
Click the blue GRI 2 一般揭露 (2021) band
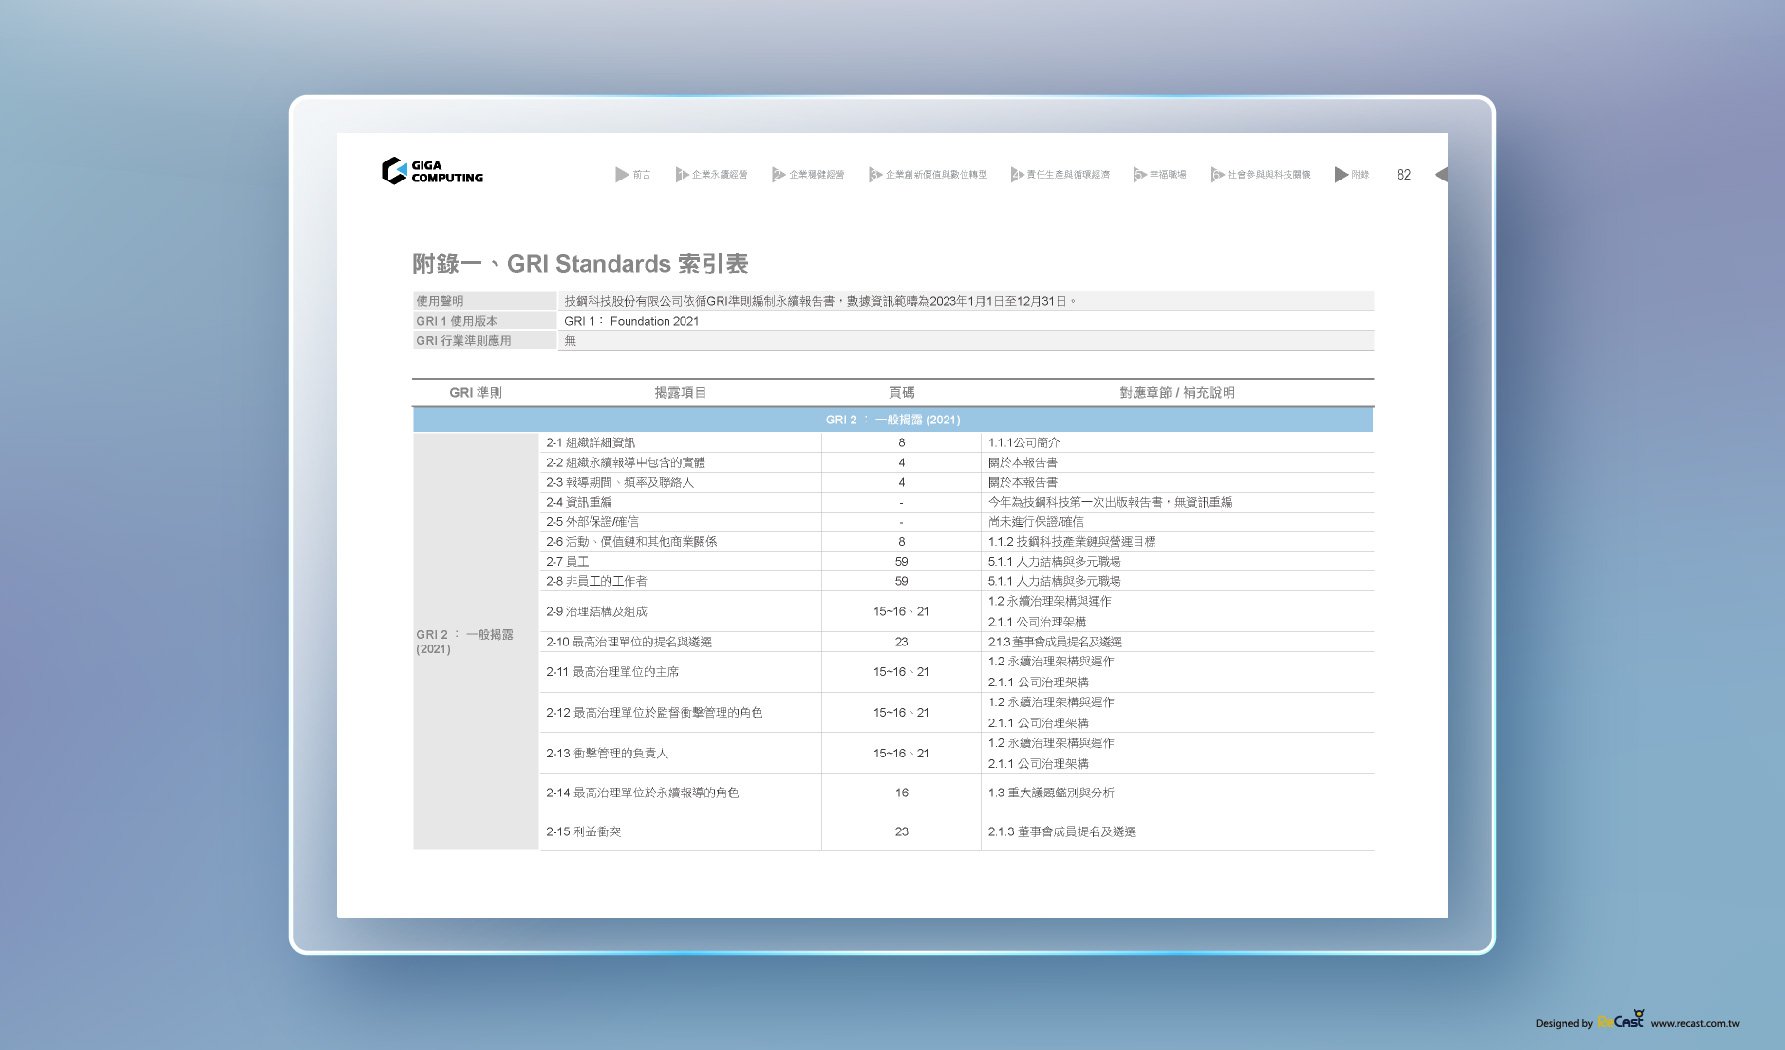click(893, 420)
